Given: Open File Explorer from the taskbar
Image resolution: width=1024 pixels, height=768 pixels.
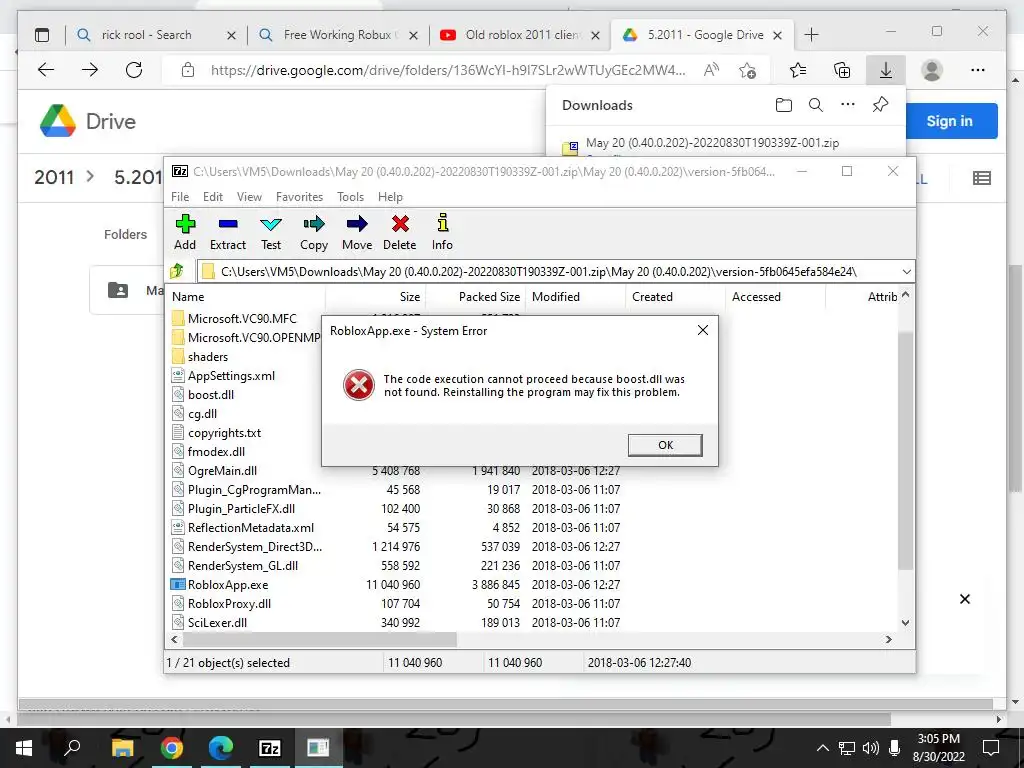Looking at the screenshot, I should coord(122,748).
